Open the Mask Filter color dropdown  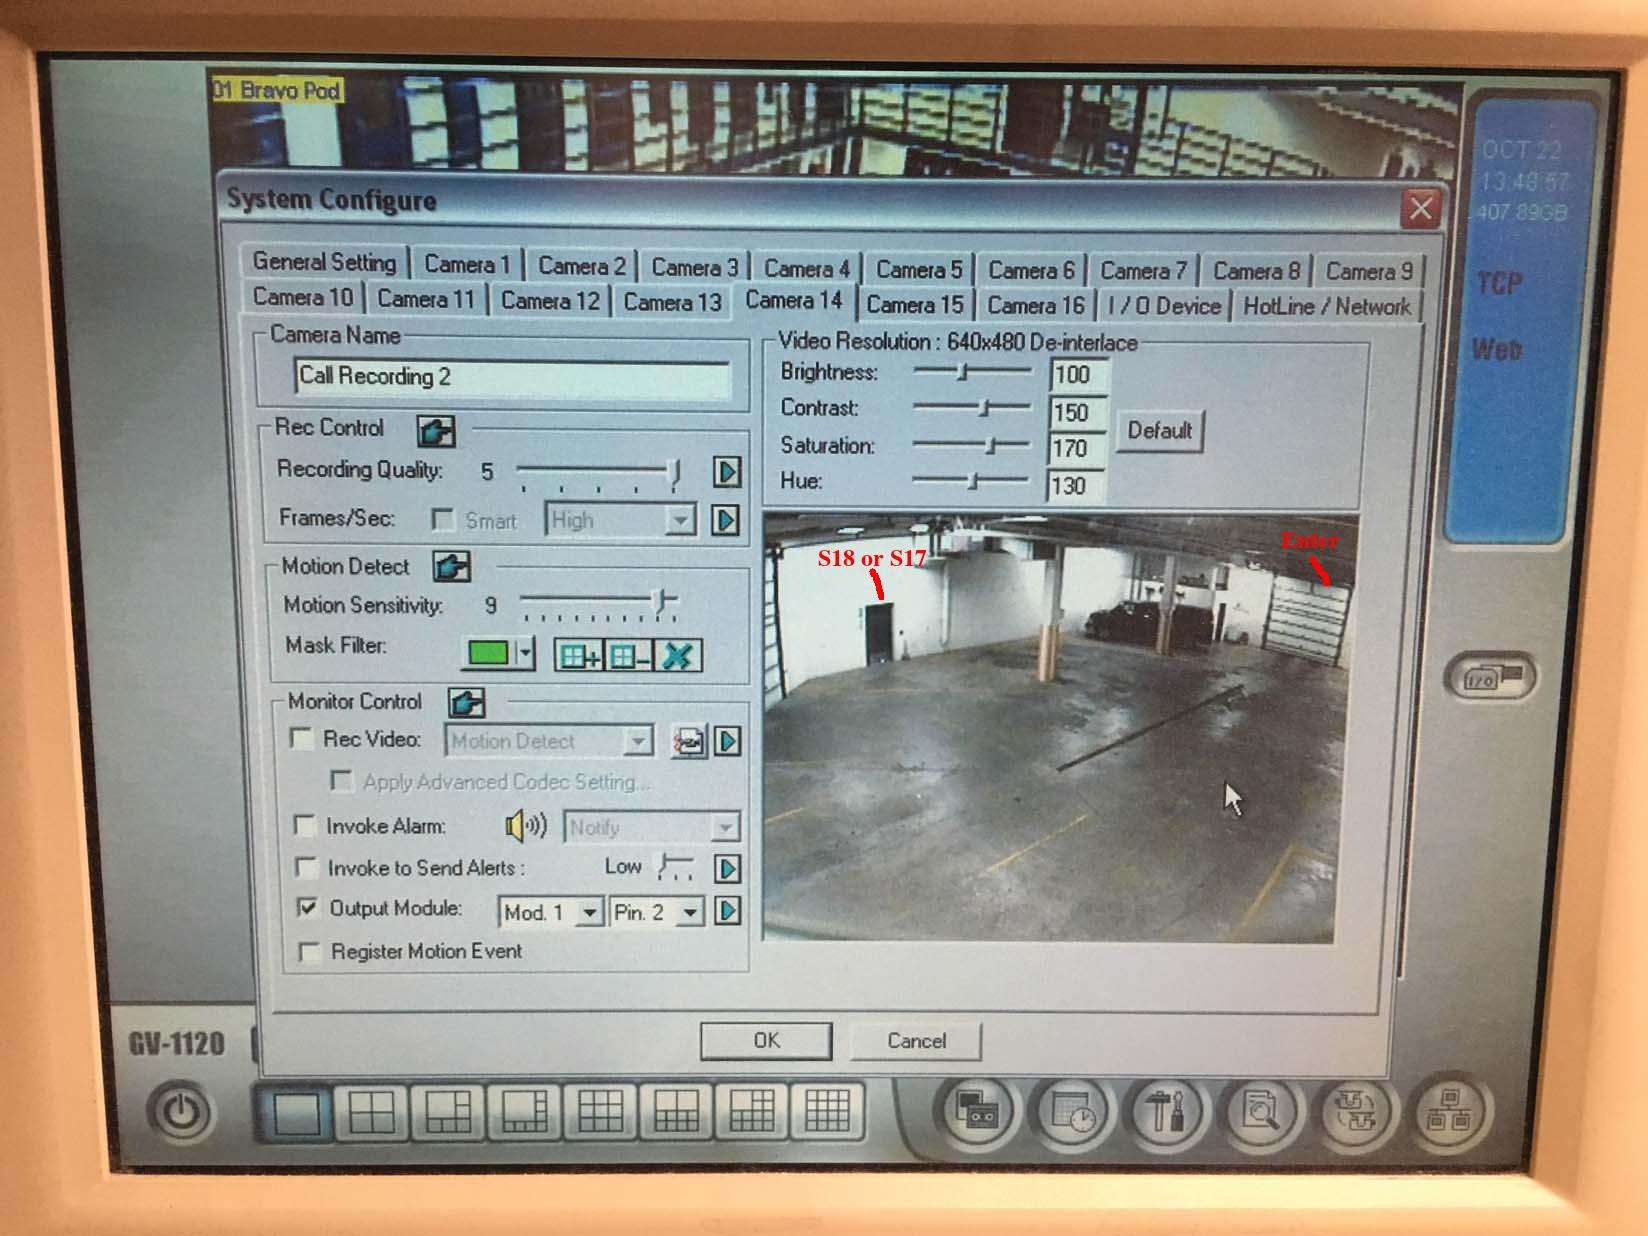526,655
